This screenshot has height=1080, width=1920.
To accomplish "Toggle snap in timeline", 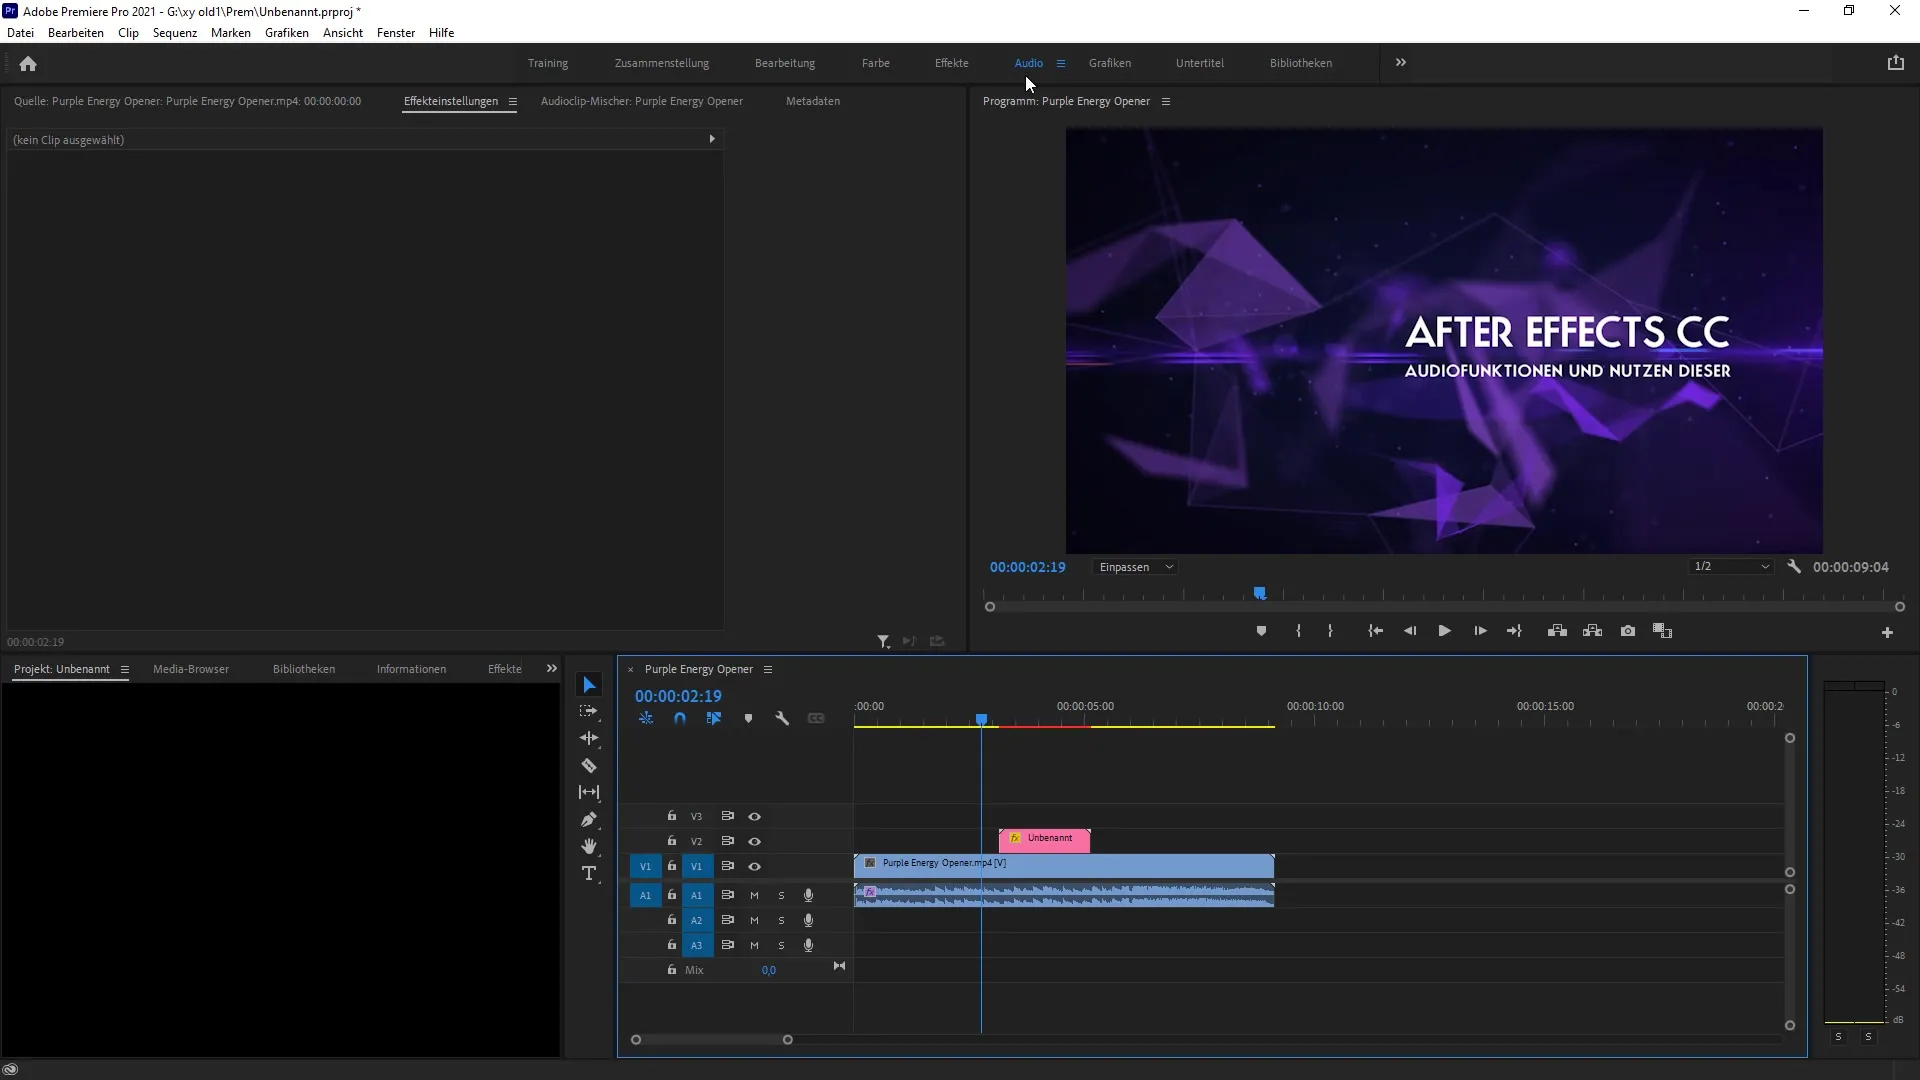I will coord(680,719).
